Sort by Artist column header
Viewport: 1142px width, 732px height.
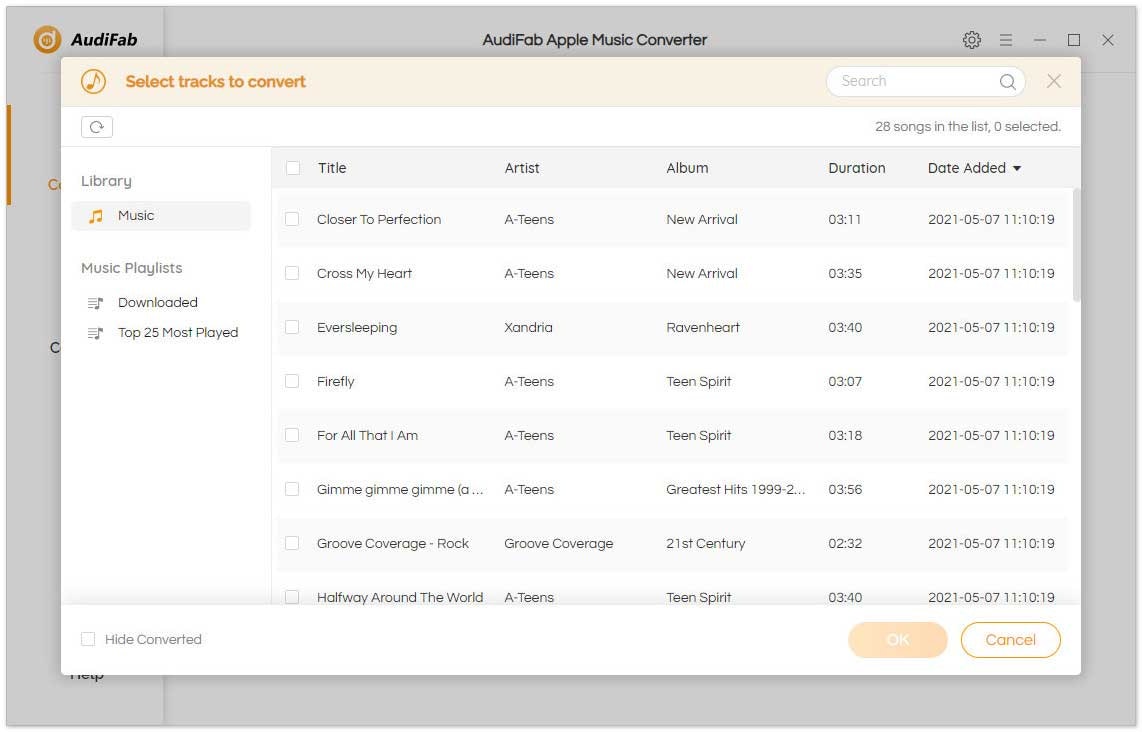click(522, 168)
